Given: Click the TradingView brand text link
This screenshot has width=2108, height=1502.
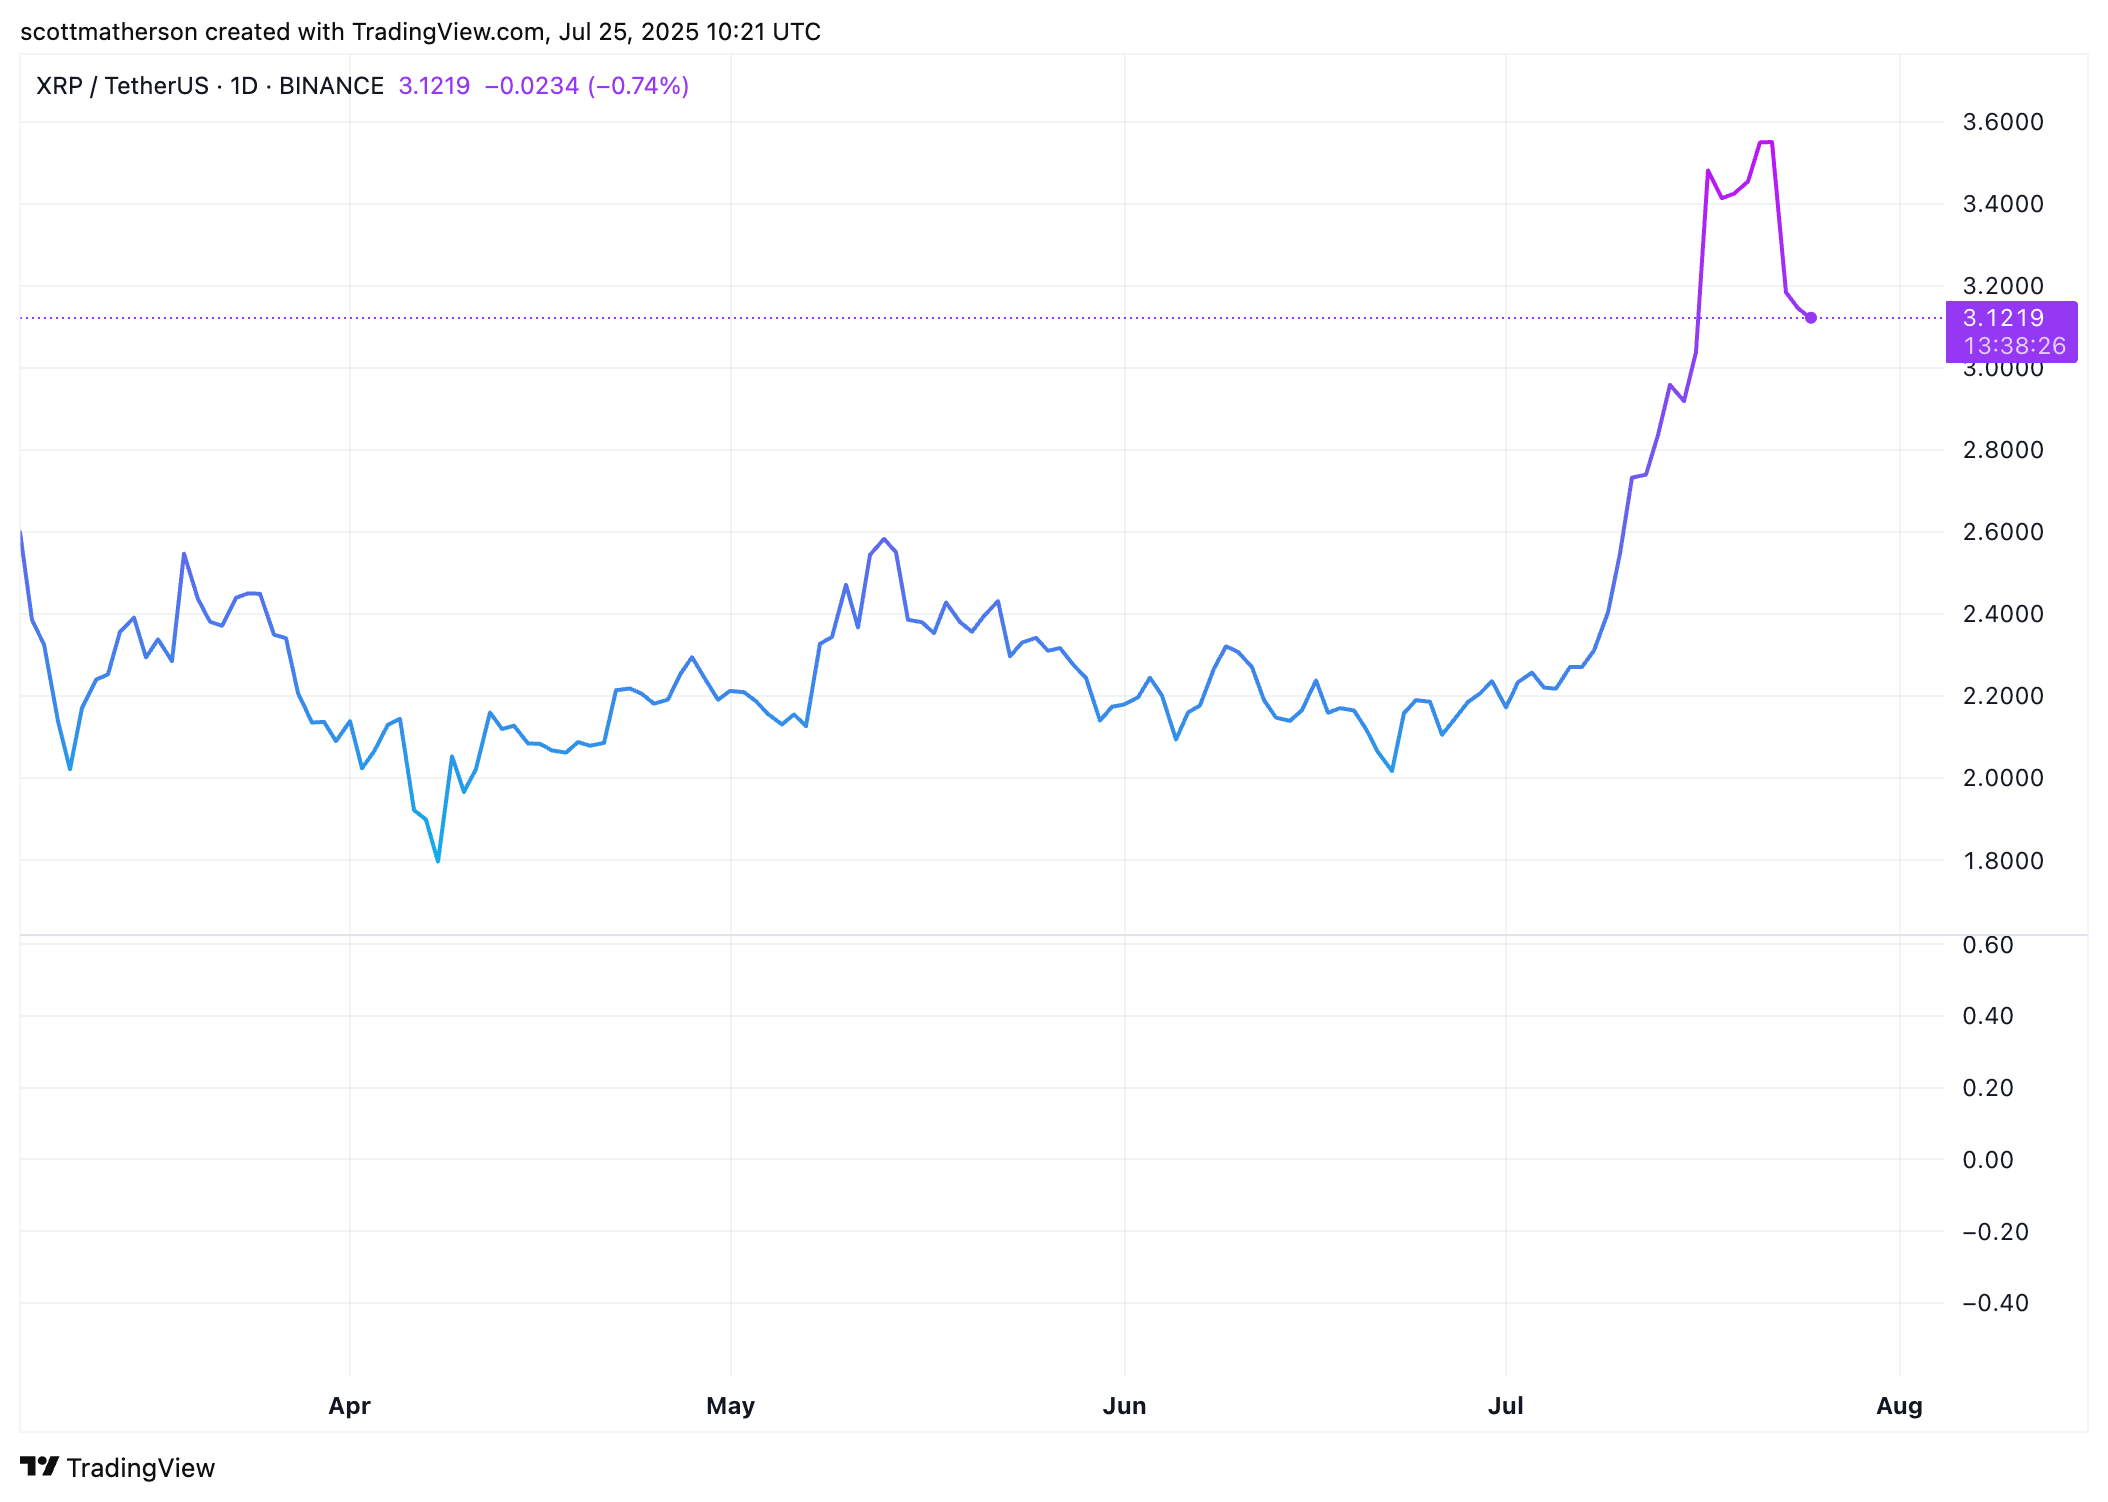Looking at the screenshot, I should (x=140, y=1468).
